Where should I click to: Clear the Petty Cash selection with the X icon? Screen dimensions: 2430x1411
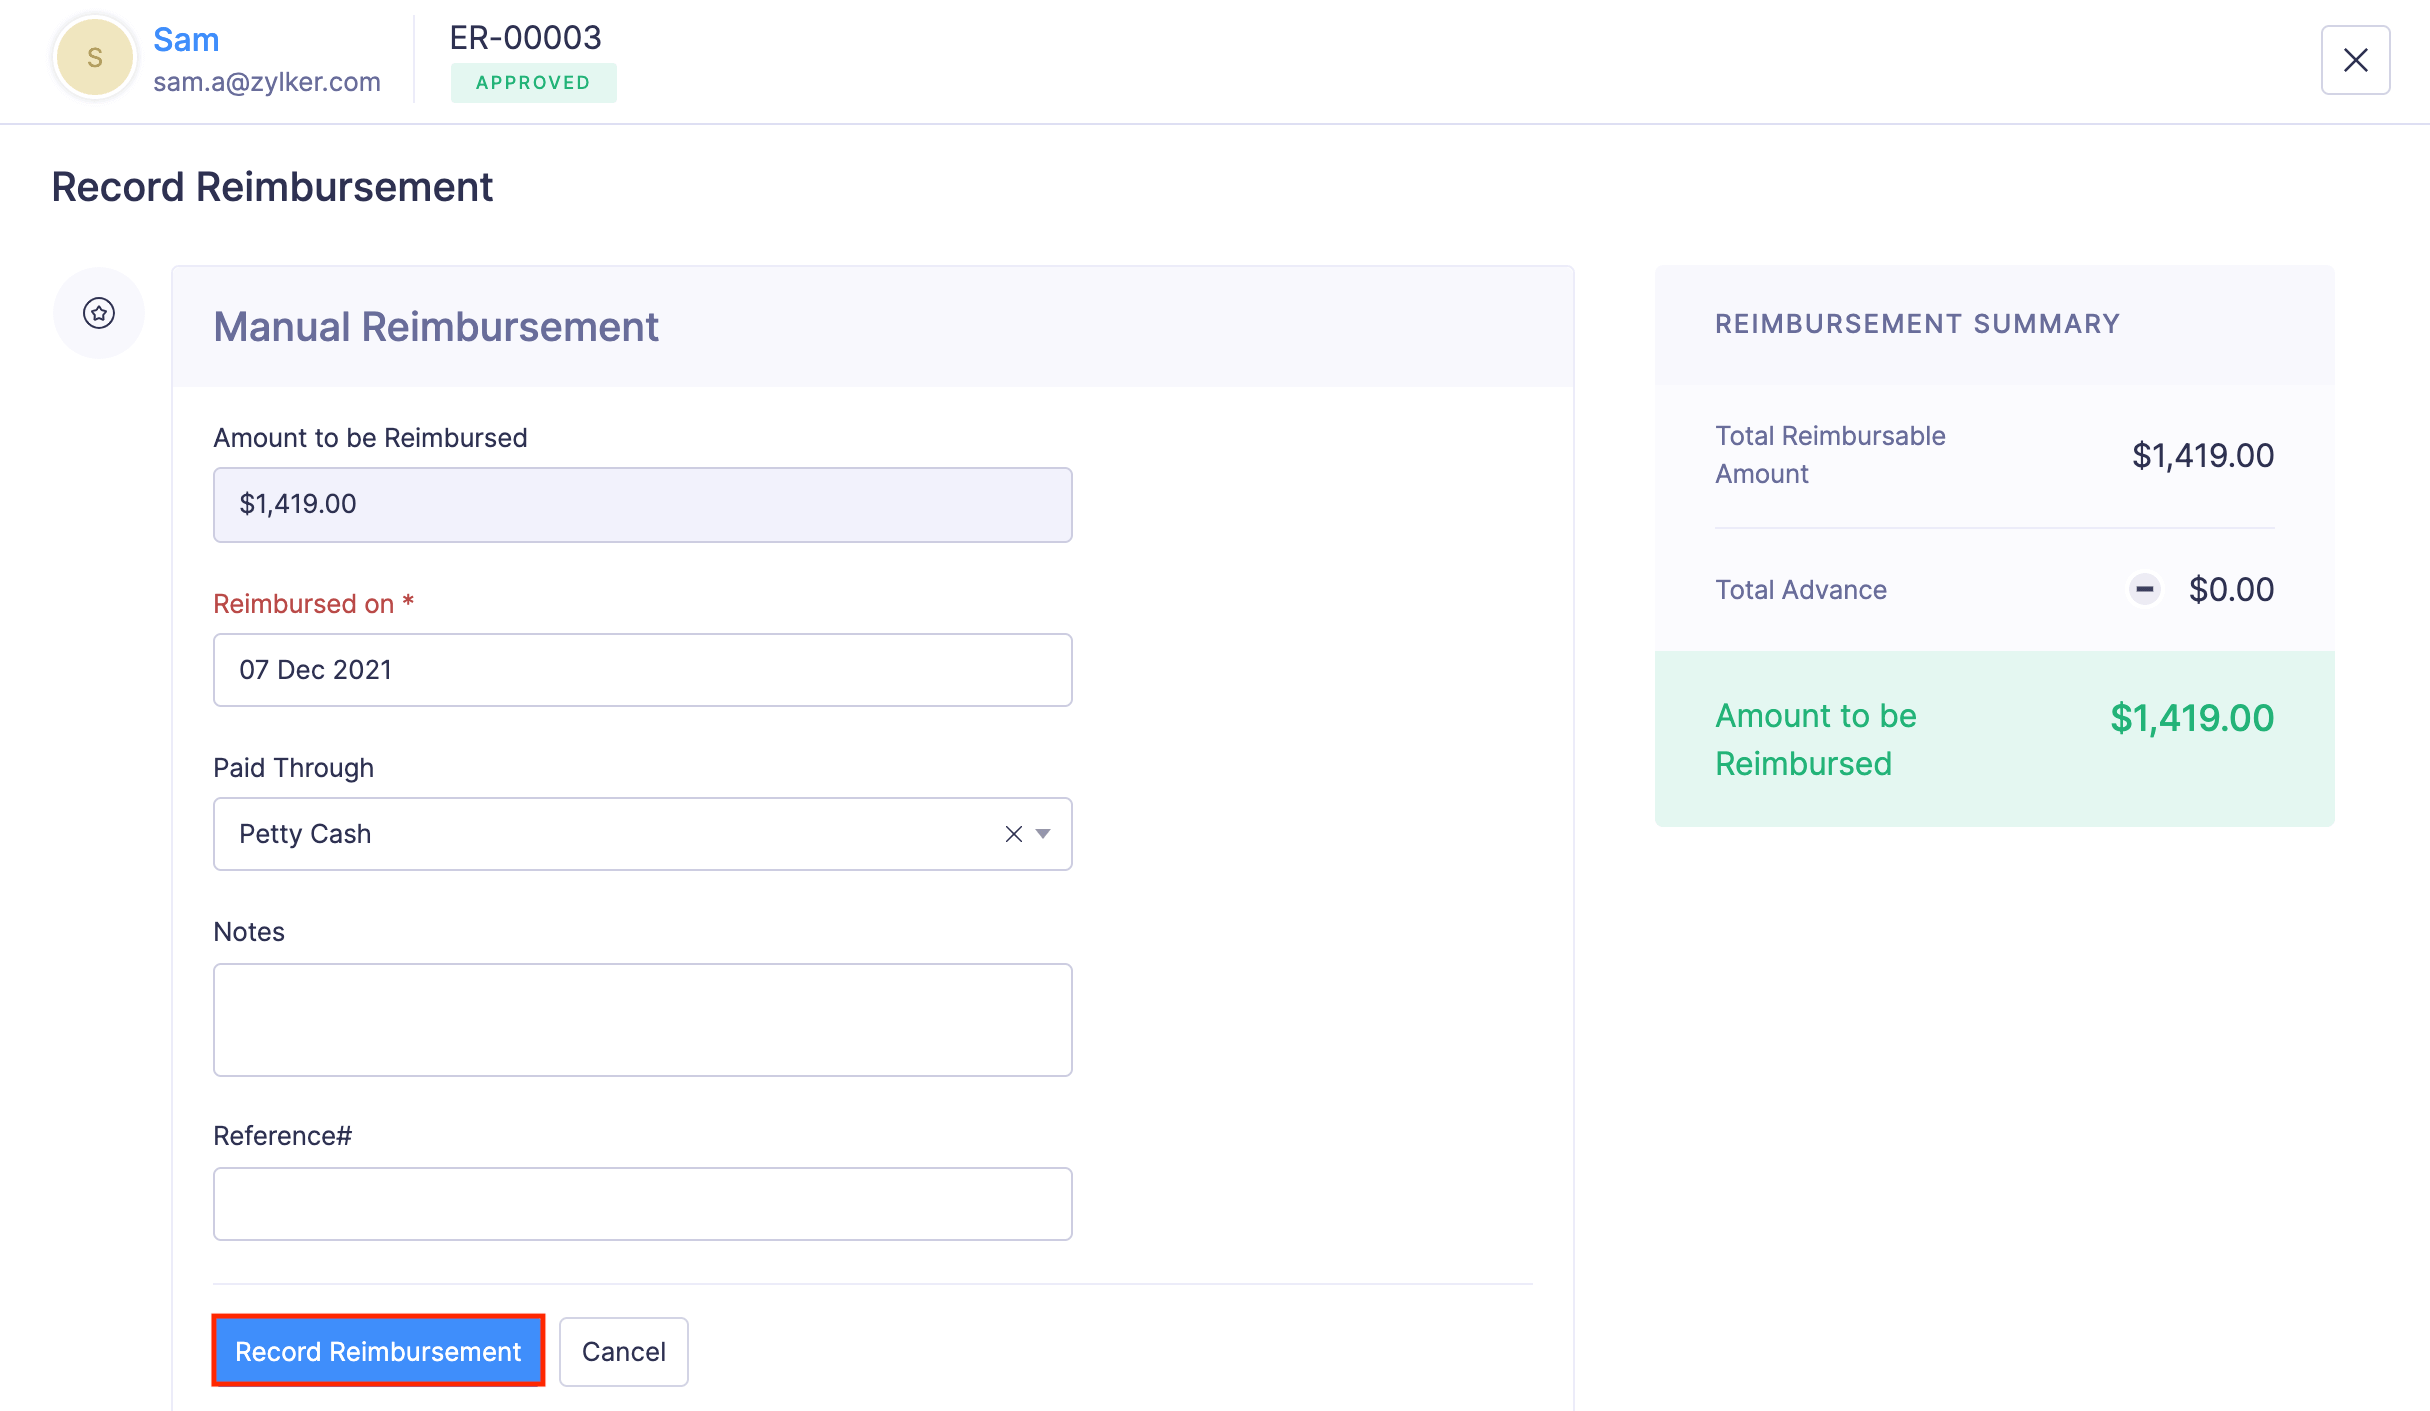point(1012,833)
